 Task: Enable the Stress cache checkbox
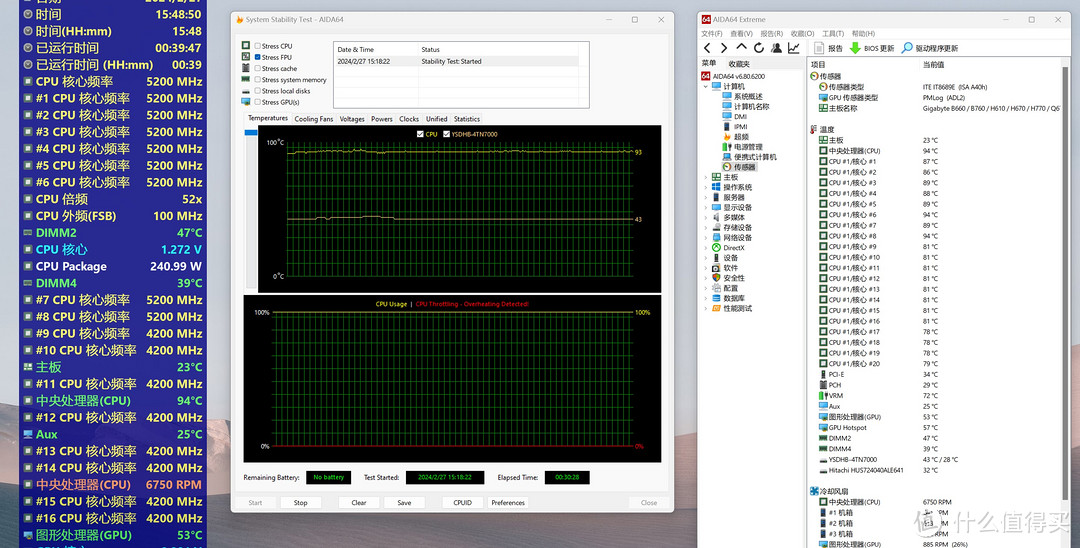point(258,68)
